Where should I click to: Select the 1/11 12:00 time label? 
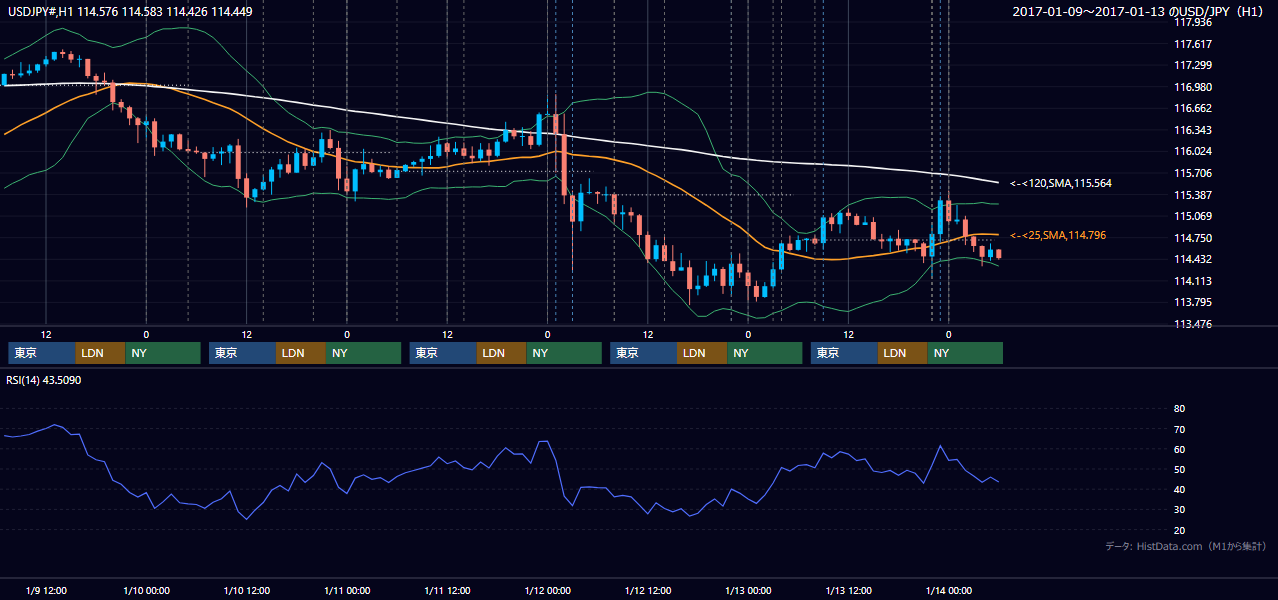[447, 590]
